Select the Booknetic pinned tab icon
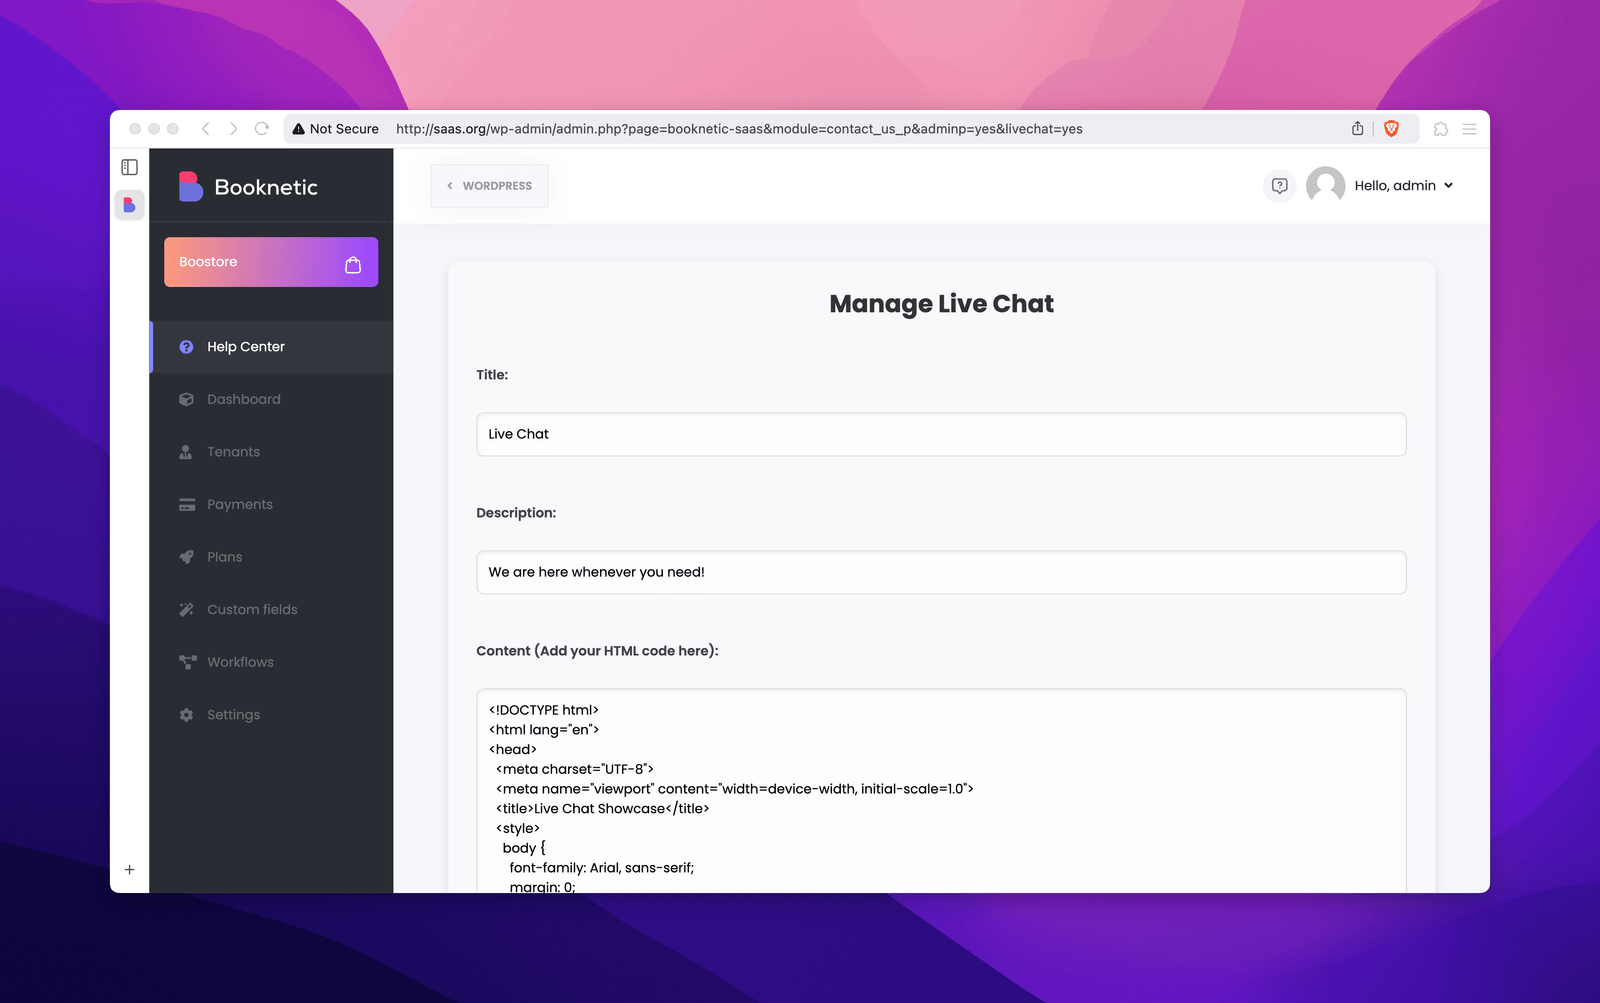The image size is (1600, 1003). pyautogui.click(x=130, y=205)
